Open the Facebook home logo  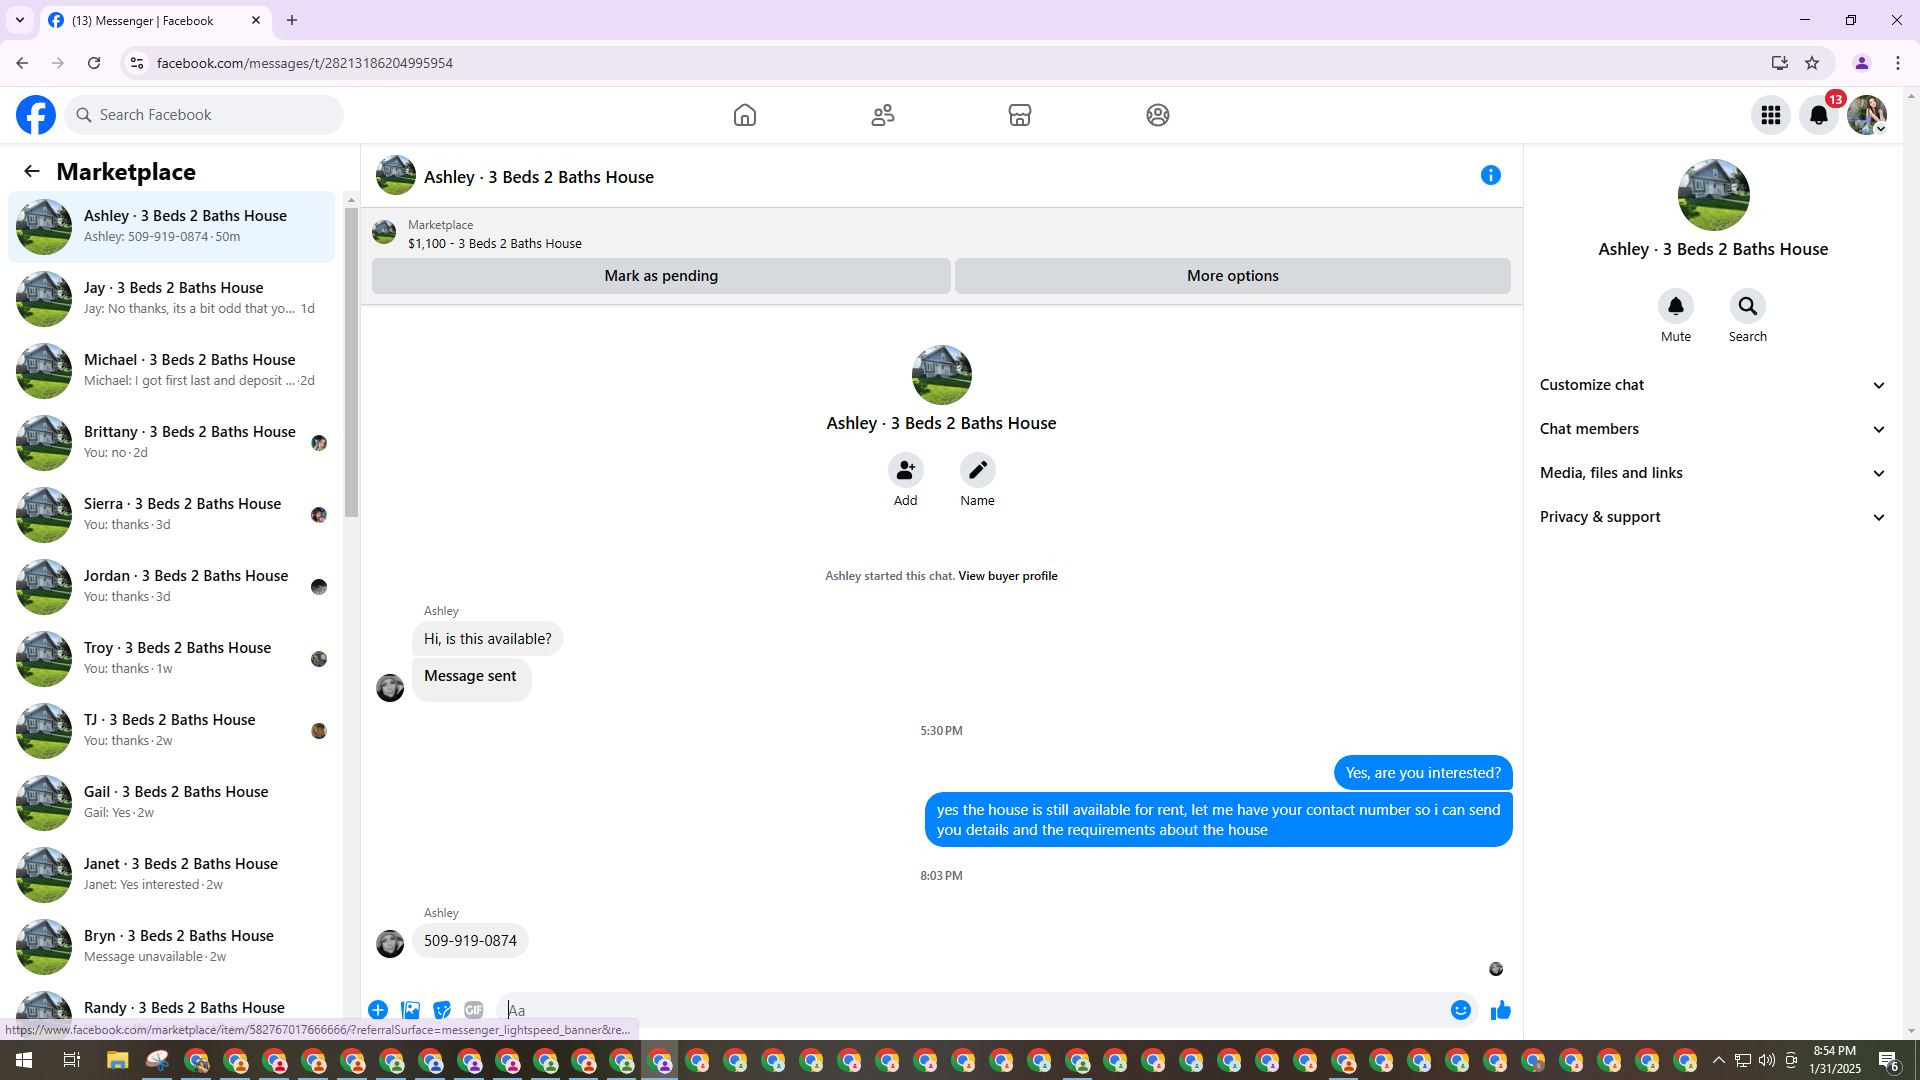[x=36, y=115]
